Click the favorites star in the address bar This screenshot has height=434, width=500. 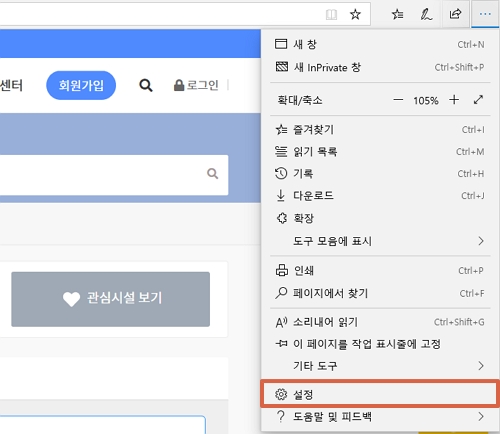coord(355,14)
